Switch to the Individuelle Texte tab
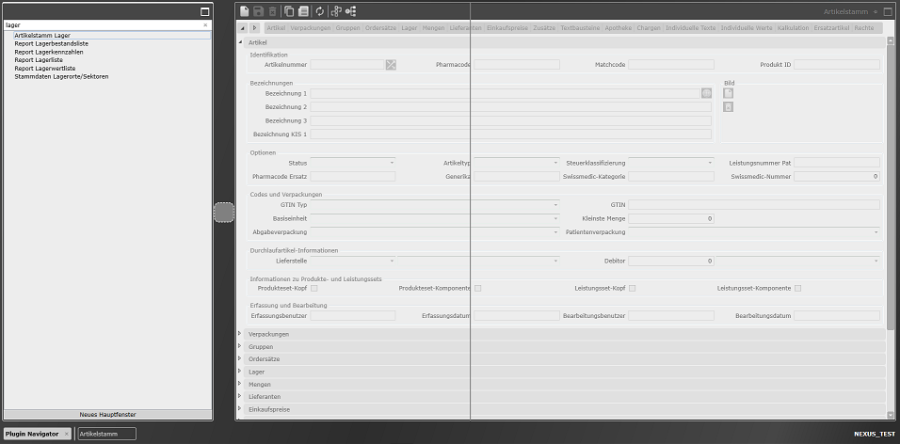This screenshot has height=444, width=900. click(x=690, y=28)
